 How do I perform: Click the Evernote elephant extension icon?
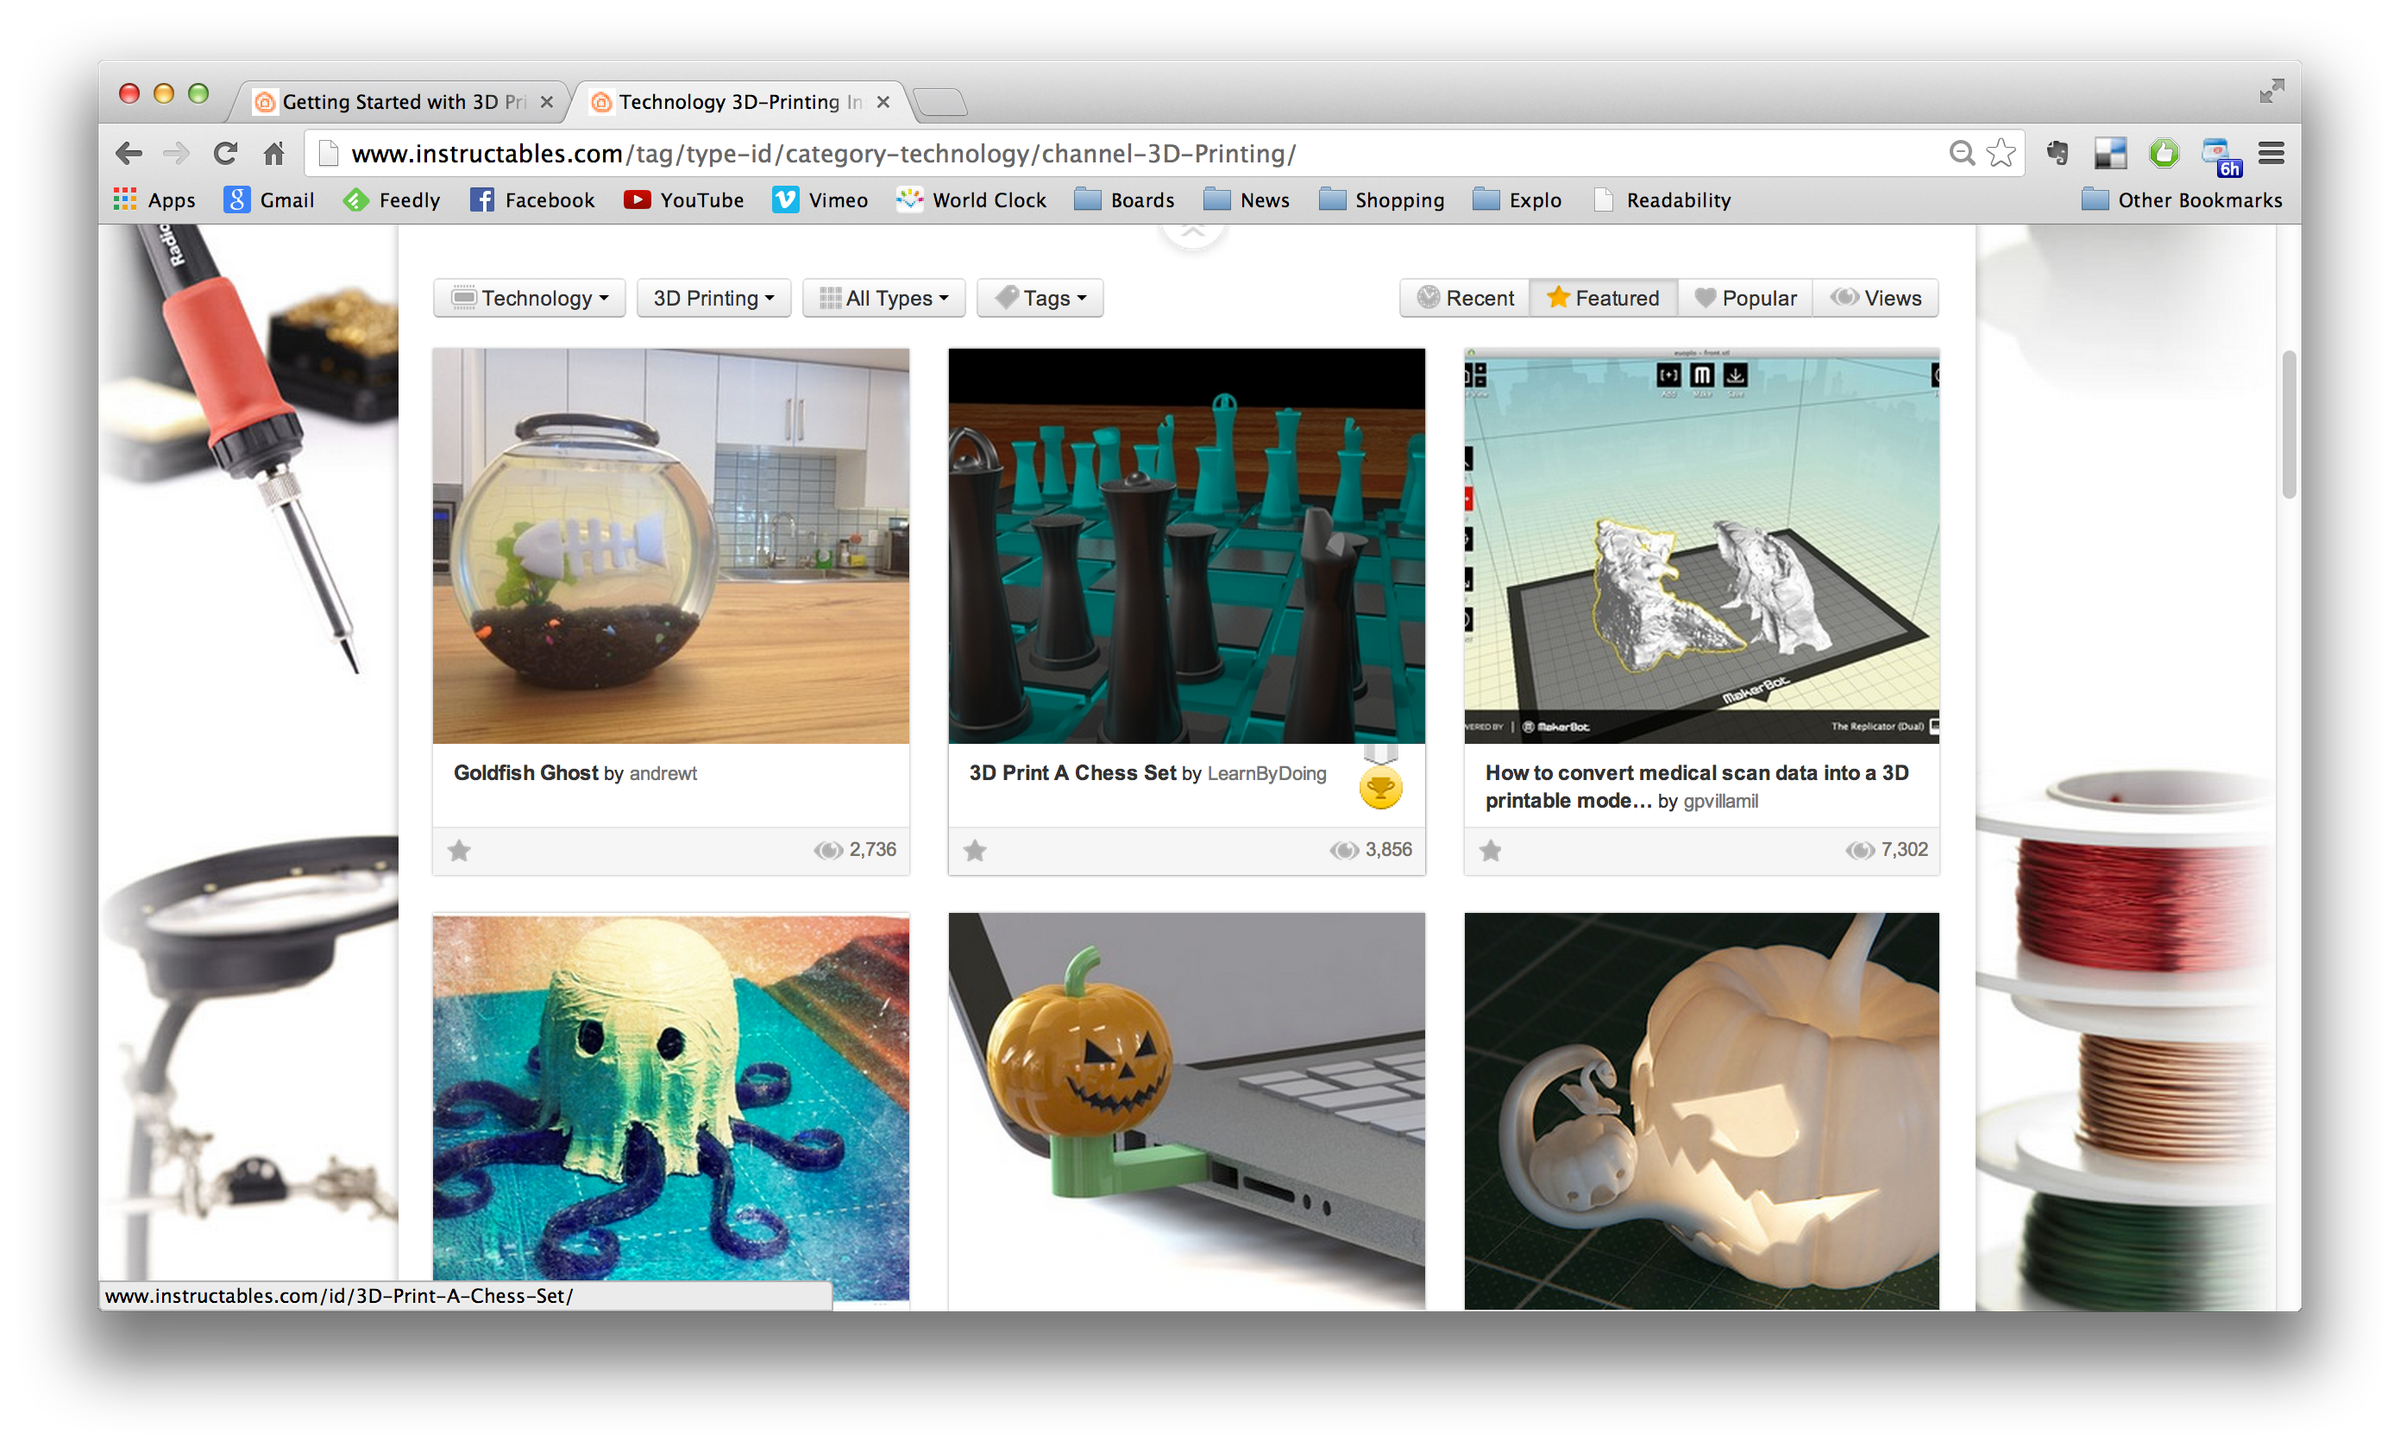coord(2058,153)
